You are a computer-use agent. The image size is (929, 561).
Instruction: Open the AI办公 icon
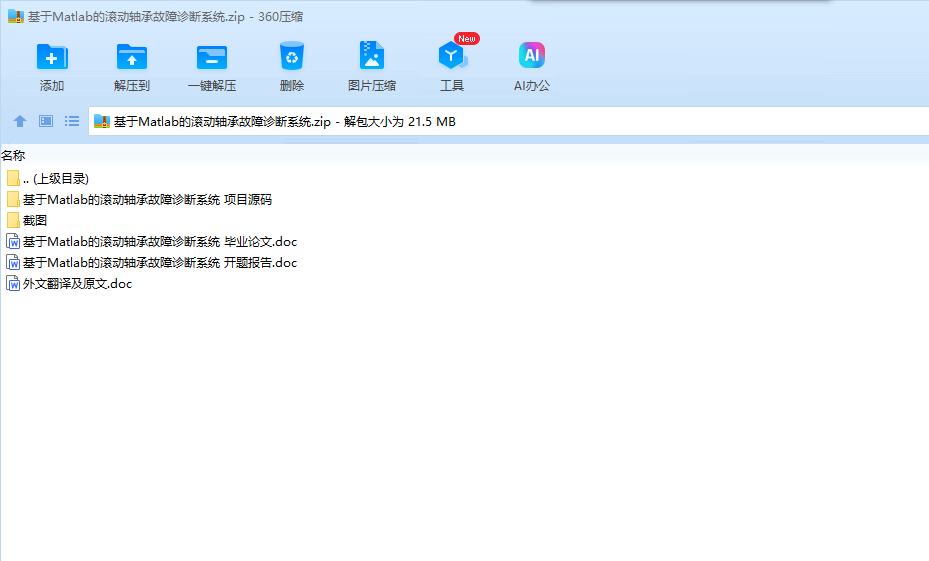(531, 55)
